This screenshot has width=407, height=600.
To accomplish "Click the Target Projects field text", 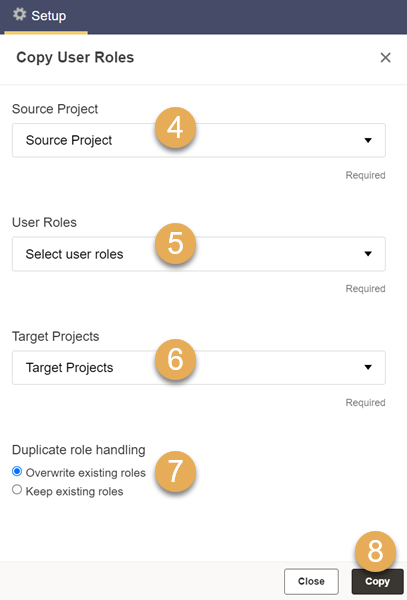I will pos(69,368).
